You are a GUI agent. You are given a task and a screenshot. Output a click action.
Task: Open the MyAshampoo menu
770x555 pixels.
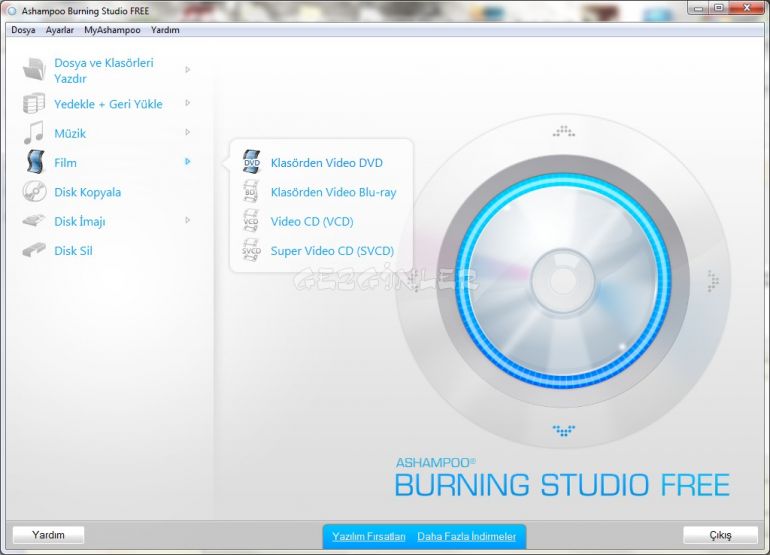(x=112, y=30)
